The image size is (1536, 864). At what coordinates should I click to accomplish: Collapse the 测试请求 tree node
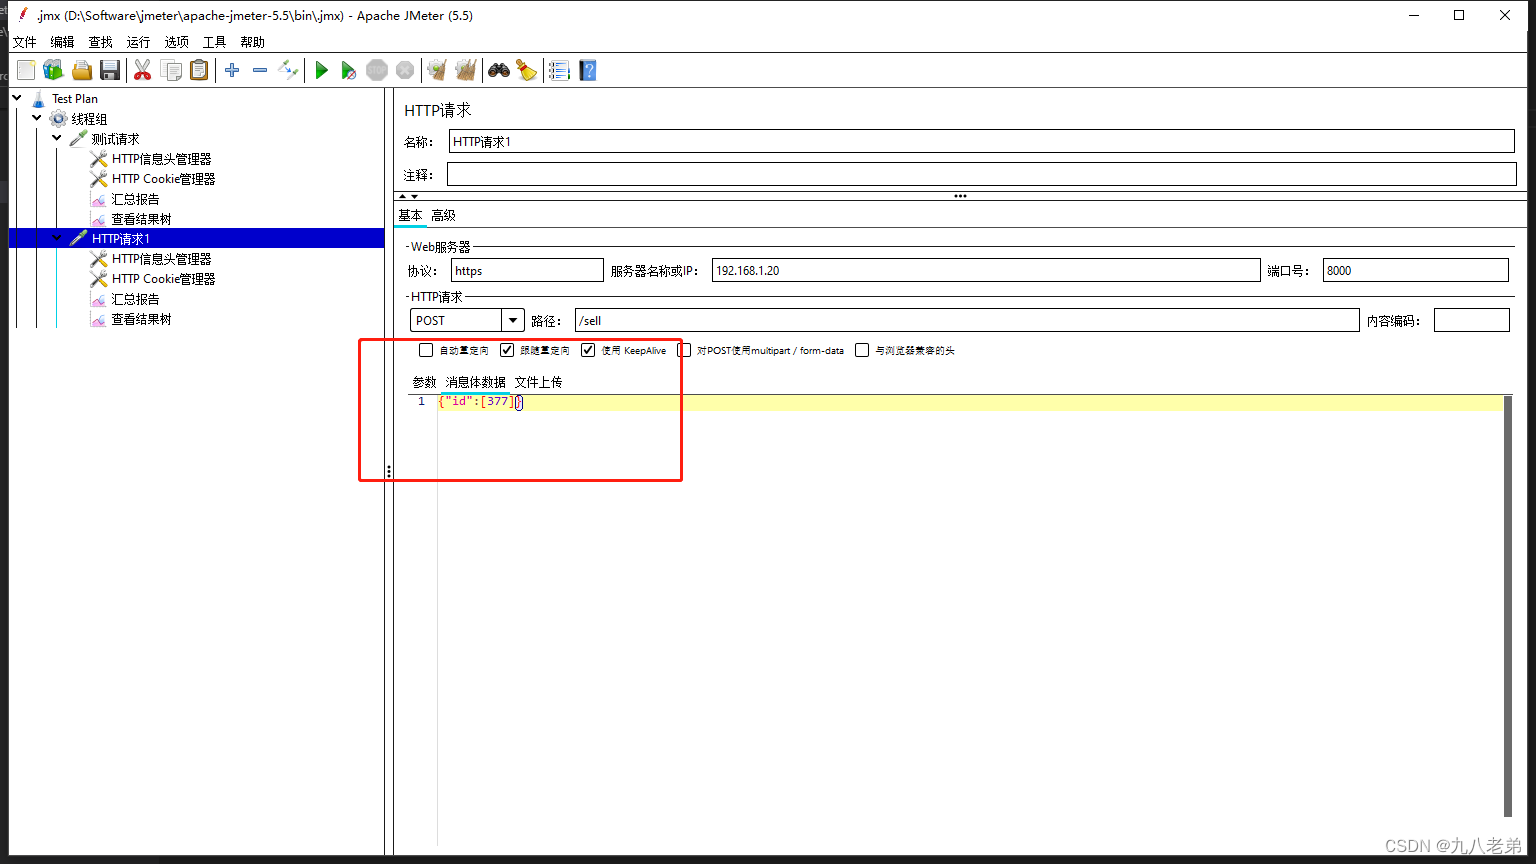(57, 138)
